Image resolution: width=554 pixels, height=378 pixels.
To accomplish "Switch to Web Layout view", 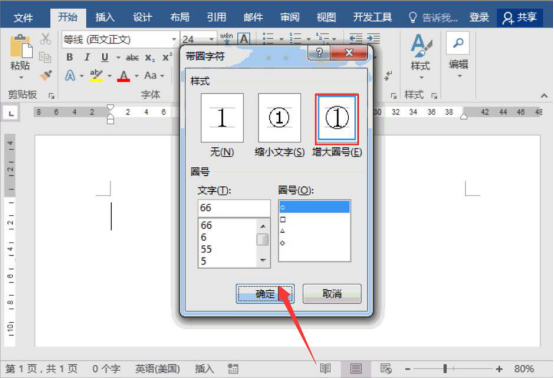I will 386,368.
